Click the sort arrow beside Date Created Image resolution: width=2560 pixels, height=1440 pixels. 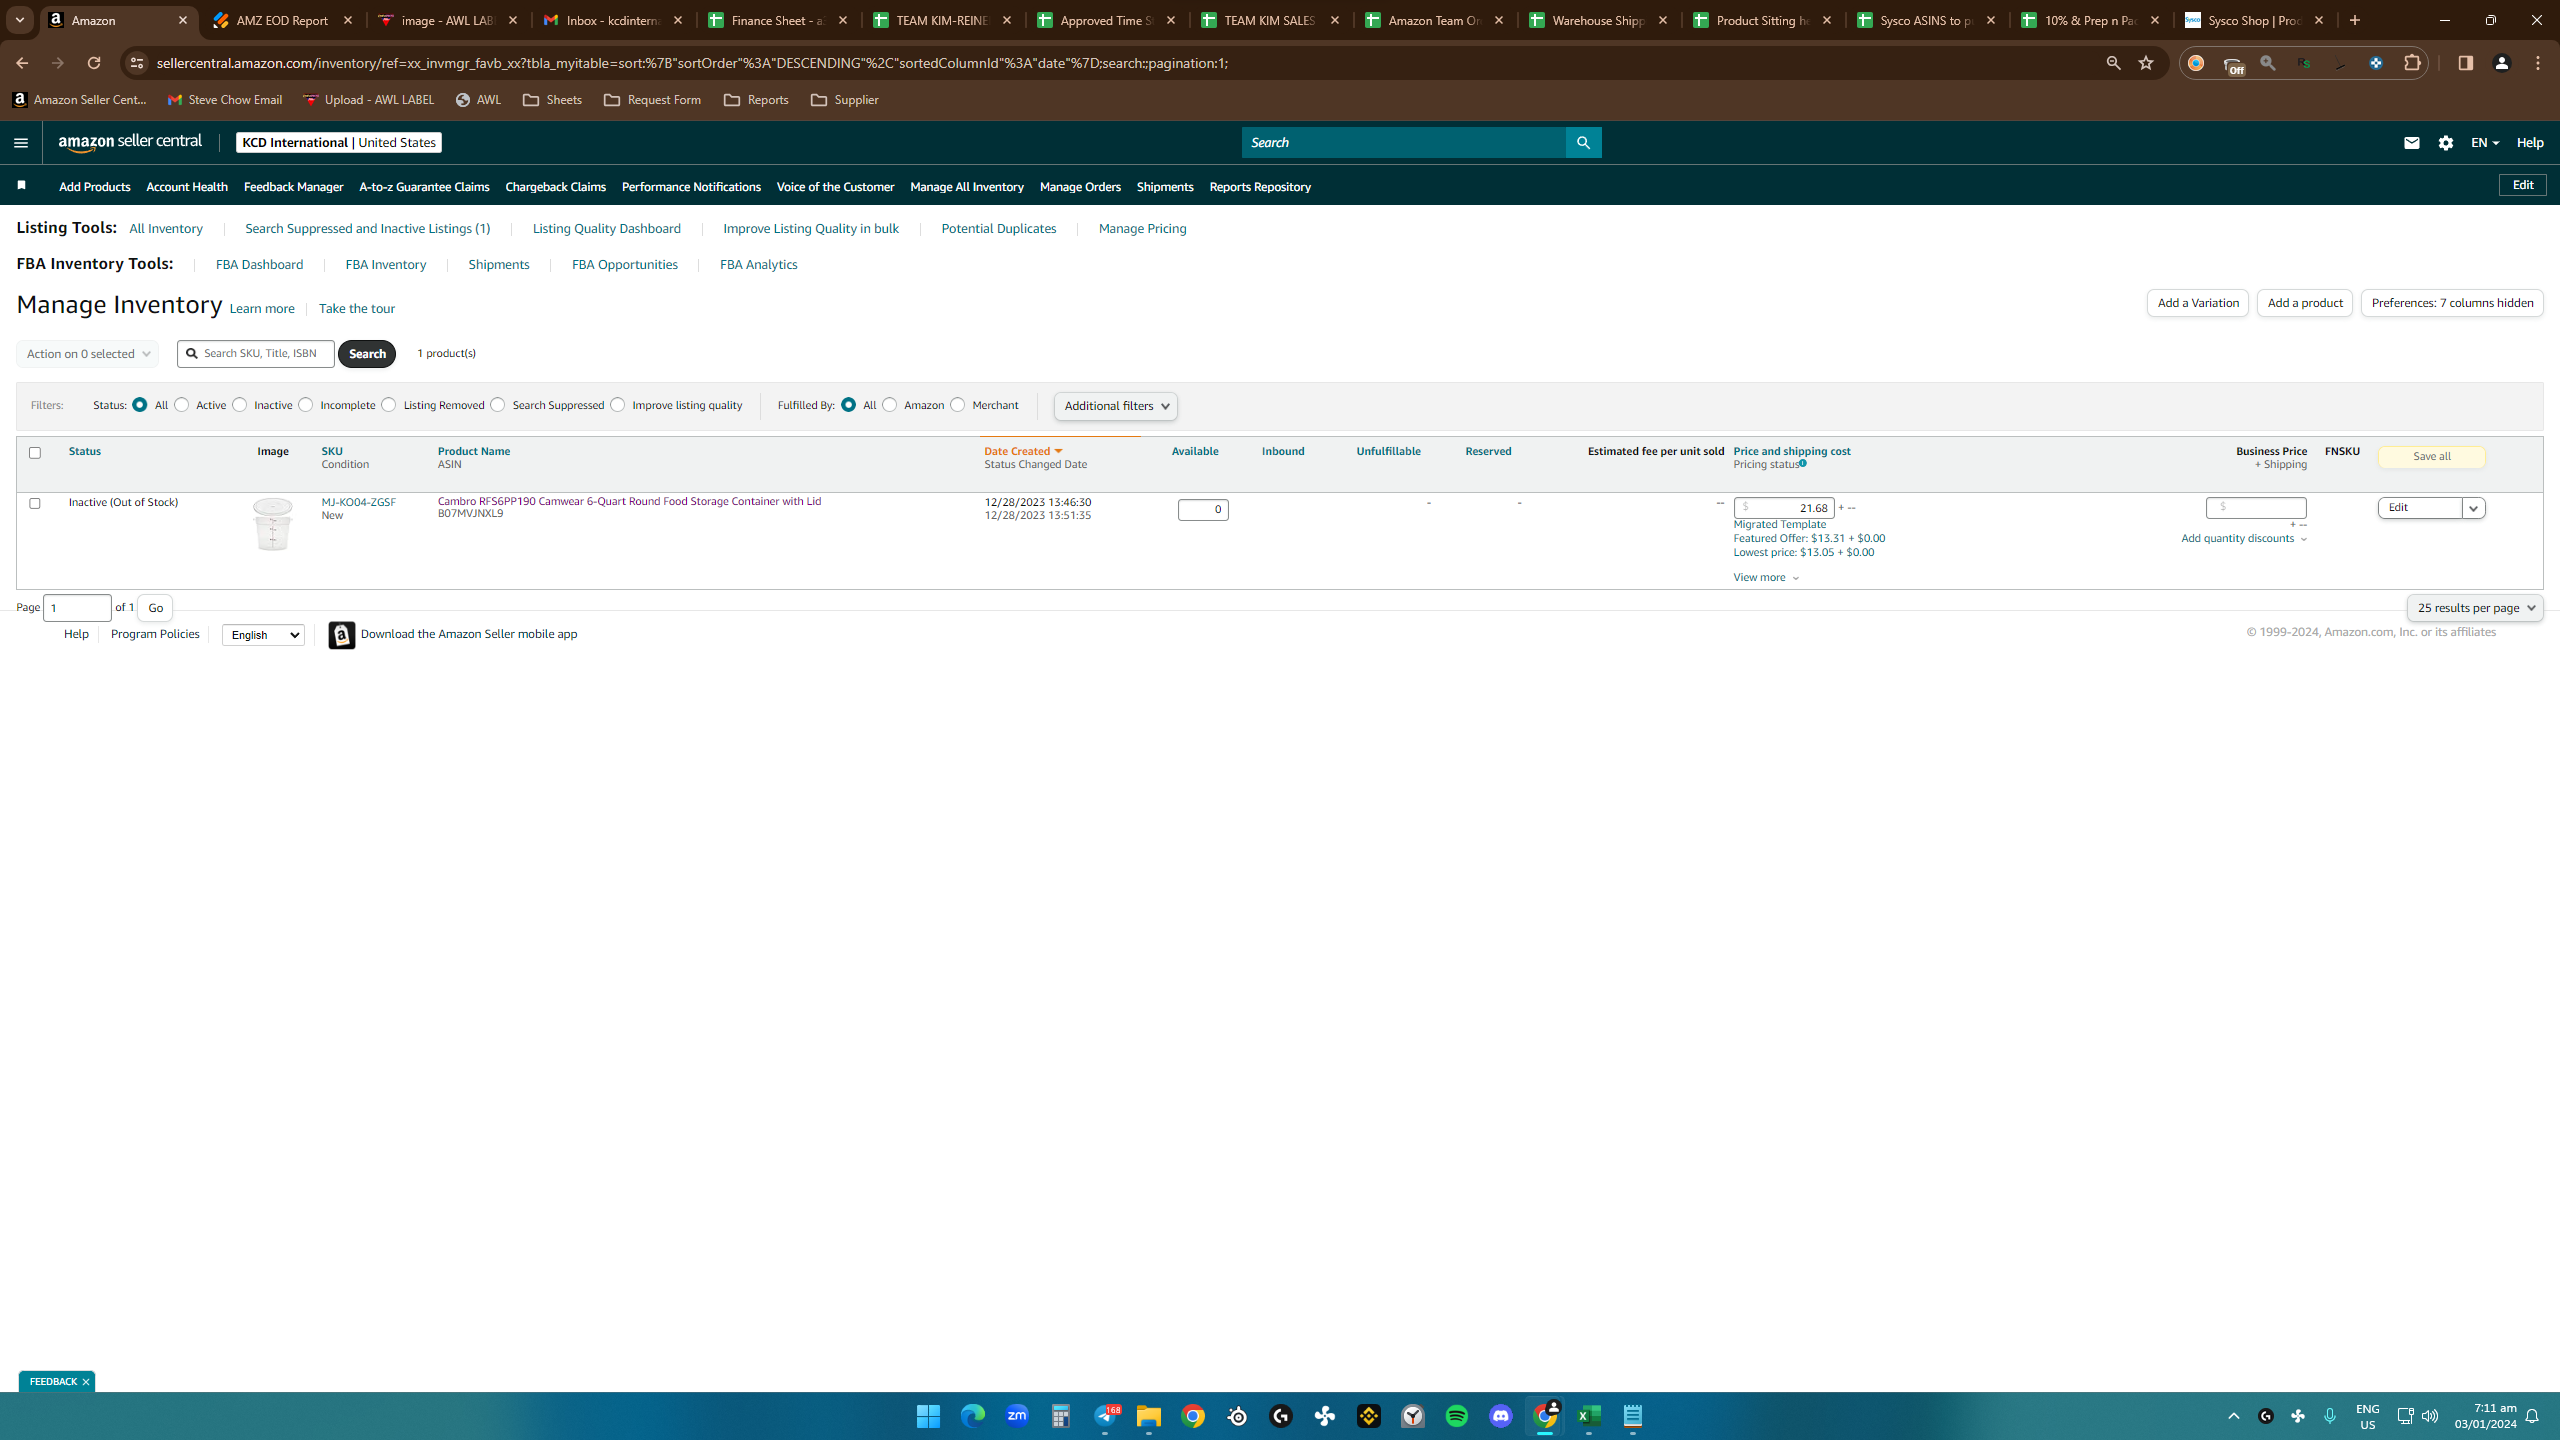point(1058,452)
